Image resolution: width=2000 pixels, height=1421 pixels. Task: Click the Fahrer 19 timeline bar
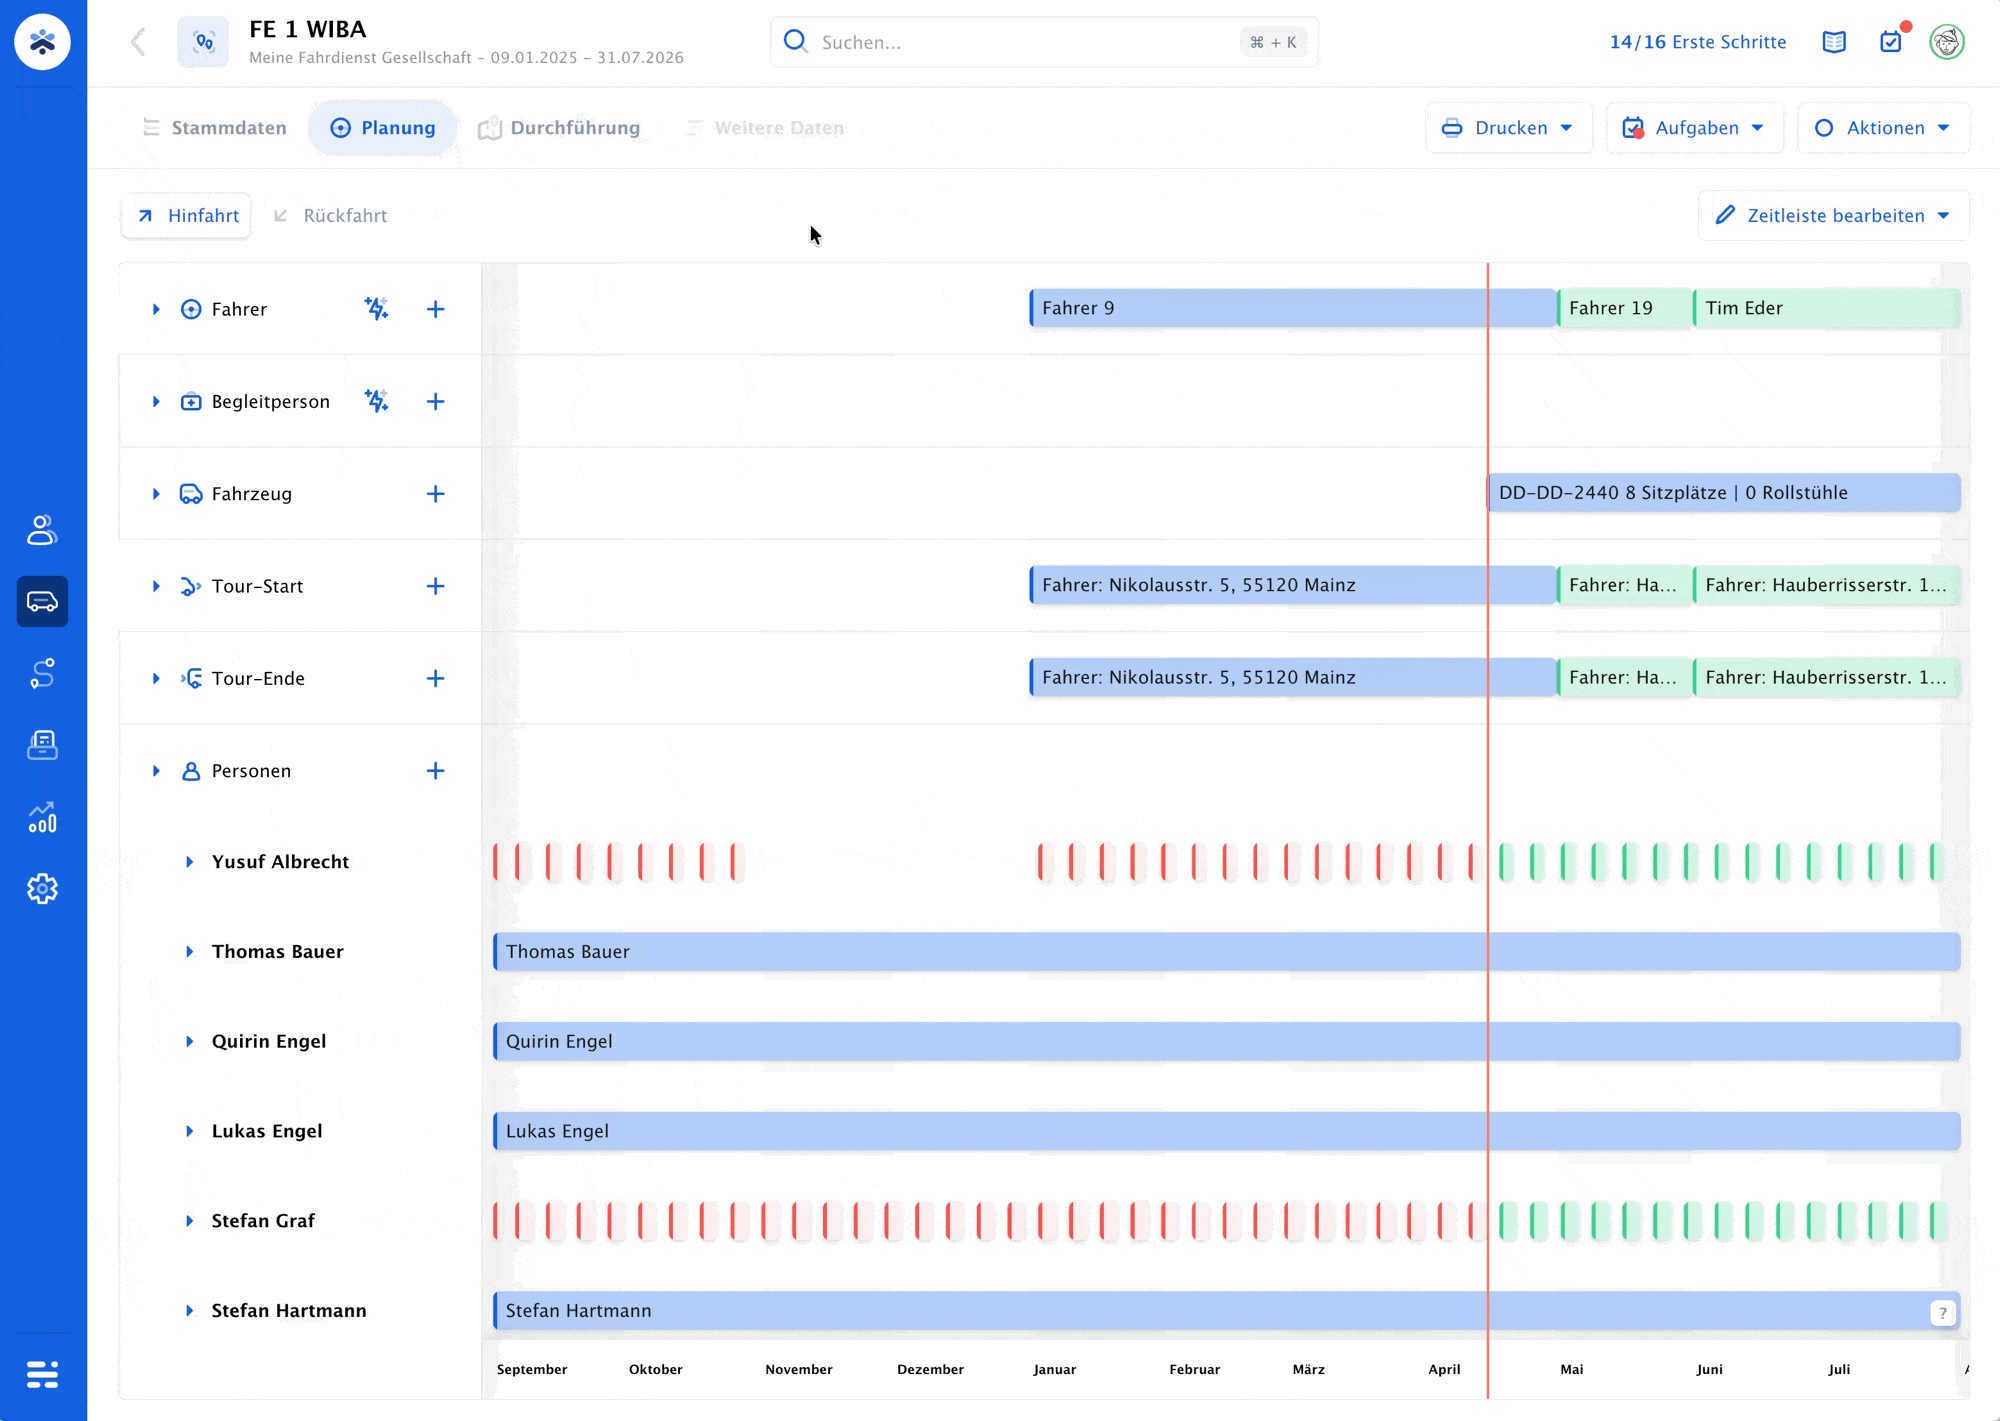point(1624,308)
